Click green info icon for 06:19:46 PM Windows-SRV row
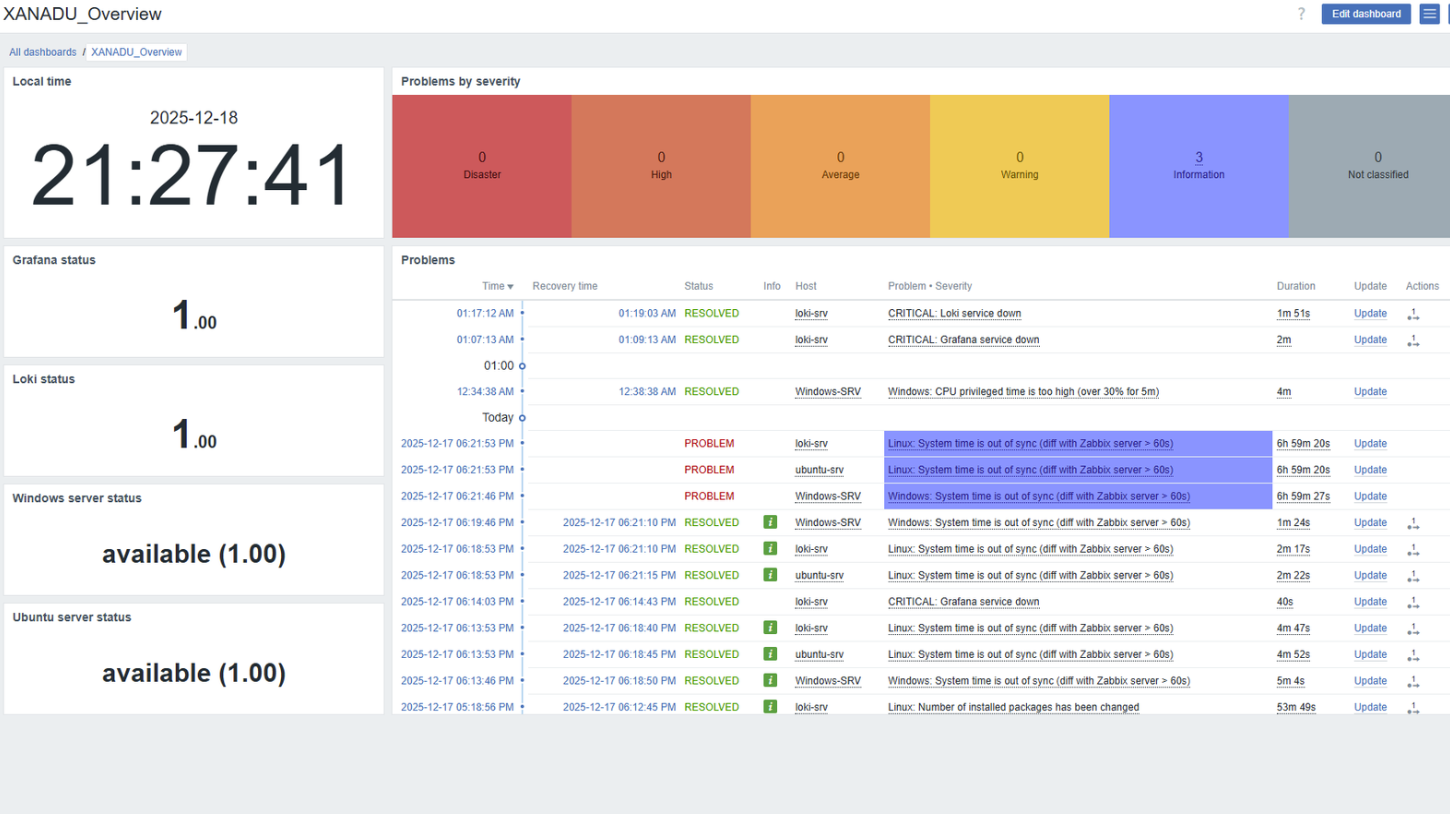 click(770, 522)
